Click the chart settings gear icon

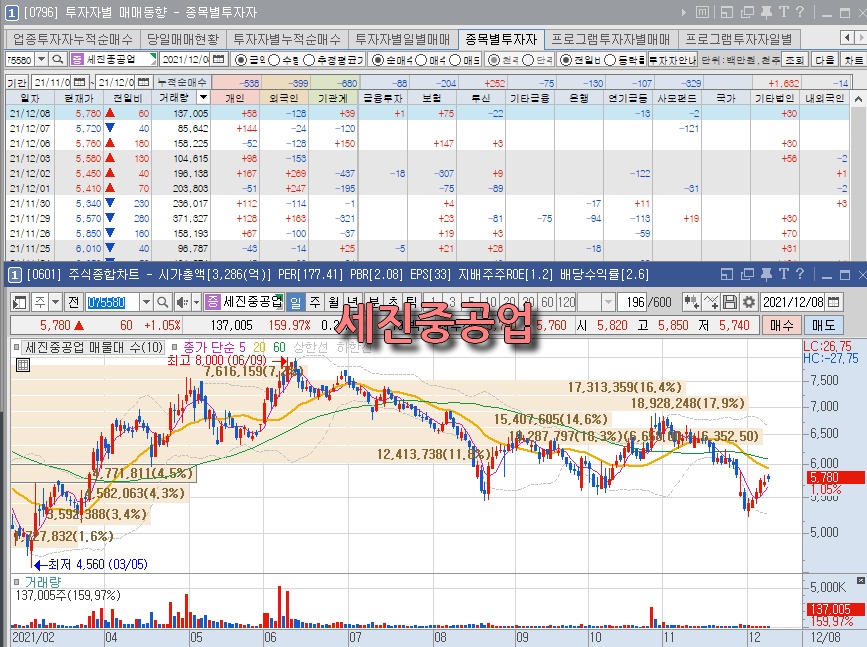click(x=749, y=302)
